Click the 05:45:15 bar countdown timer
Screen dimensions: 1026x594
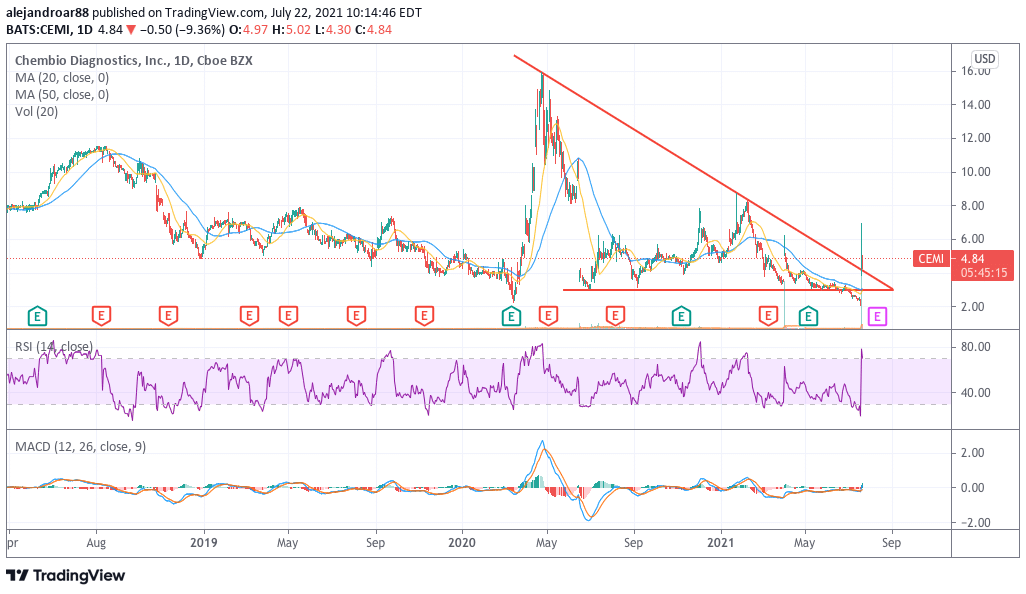tap(983, 273)
